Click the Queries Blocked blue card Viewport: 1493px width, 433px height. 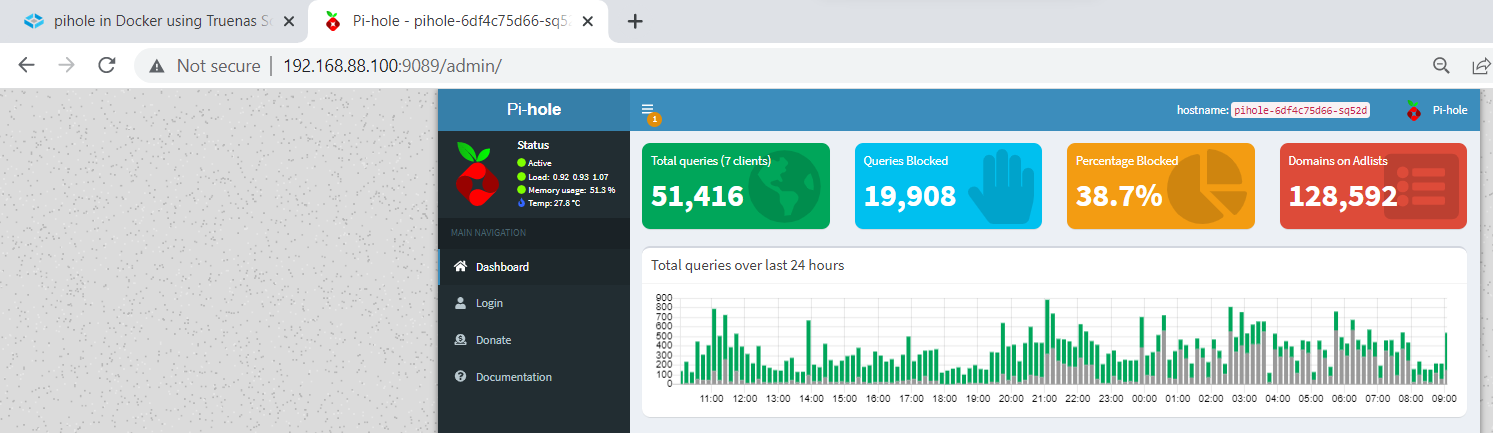tap(948, 186)
